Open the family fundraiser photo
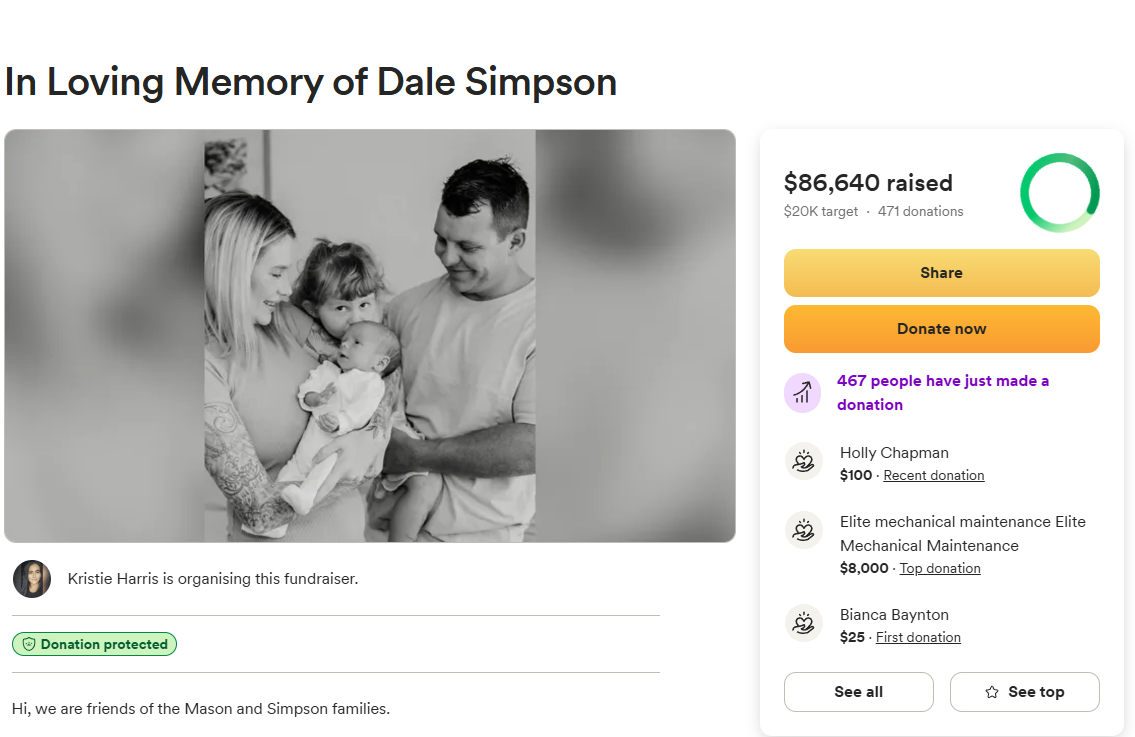1135x737 pixels. click(370, 336)
